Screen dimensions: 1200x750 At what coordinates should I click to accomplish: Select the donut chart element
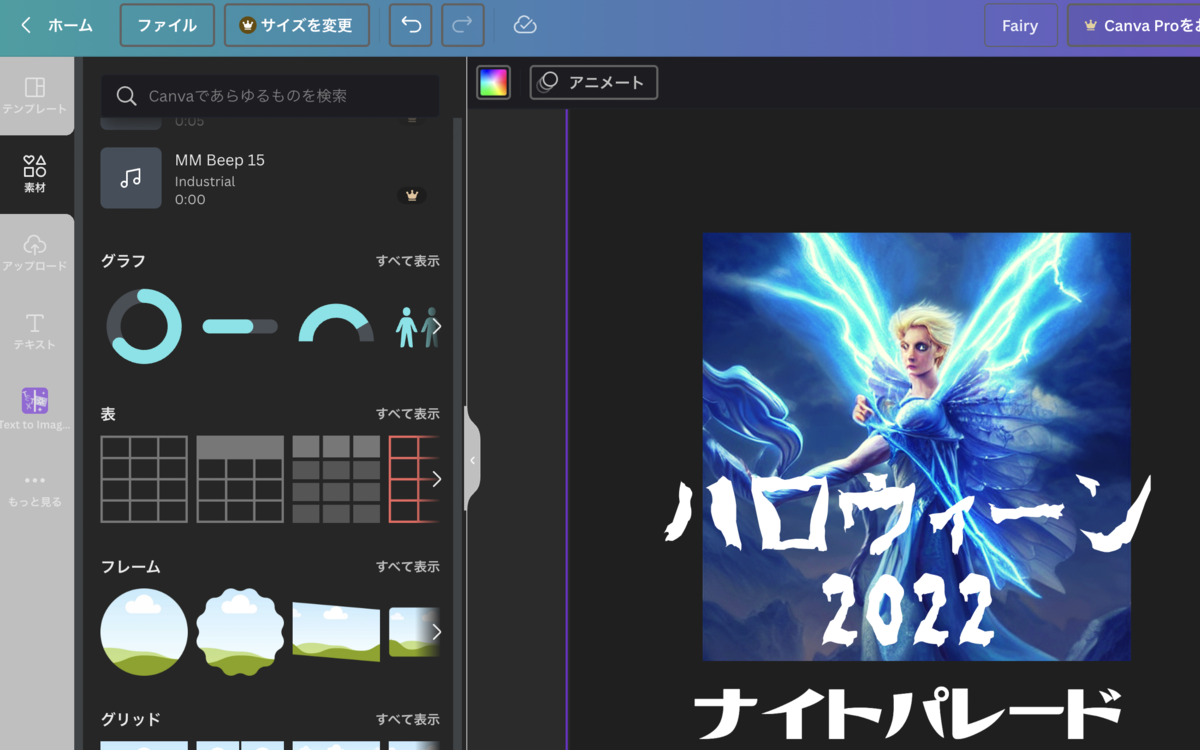point(143,325)
